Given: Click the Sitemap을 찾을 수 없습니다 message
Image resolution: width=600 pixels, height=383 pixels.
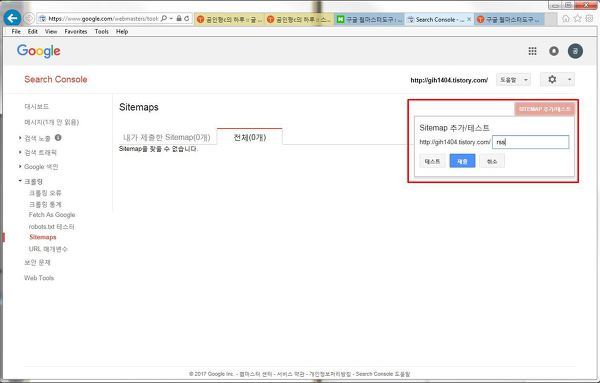Looking at the screenshot, I should point(158,148).
